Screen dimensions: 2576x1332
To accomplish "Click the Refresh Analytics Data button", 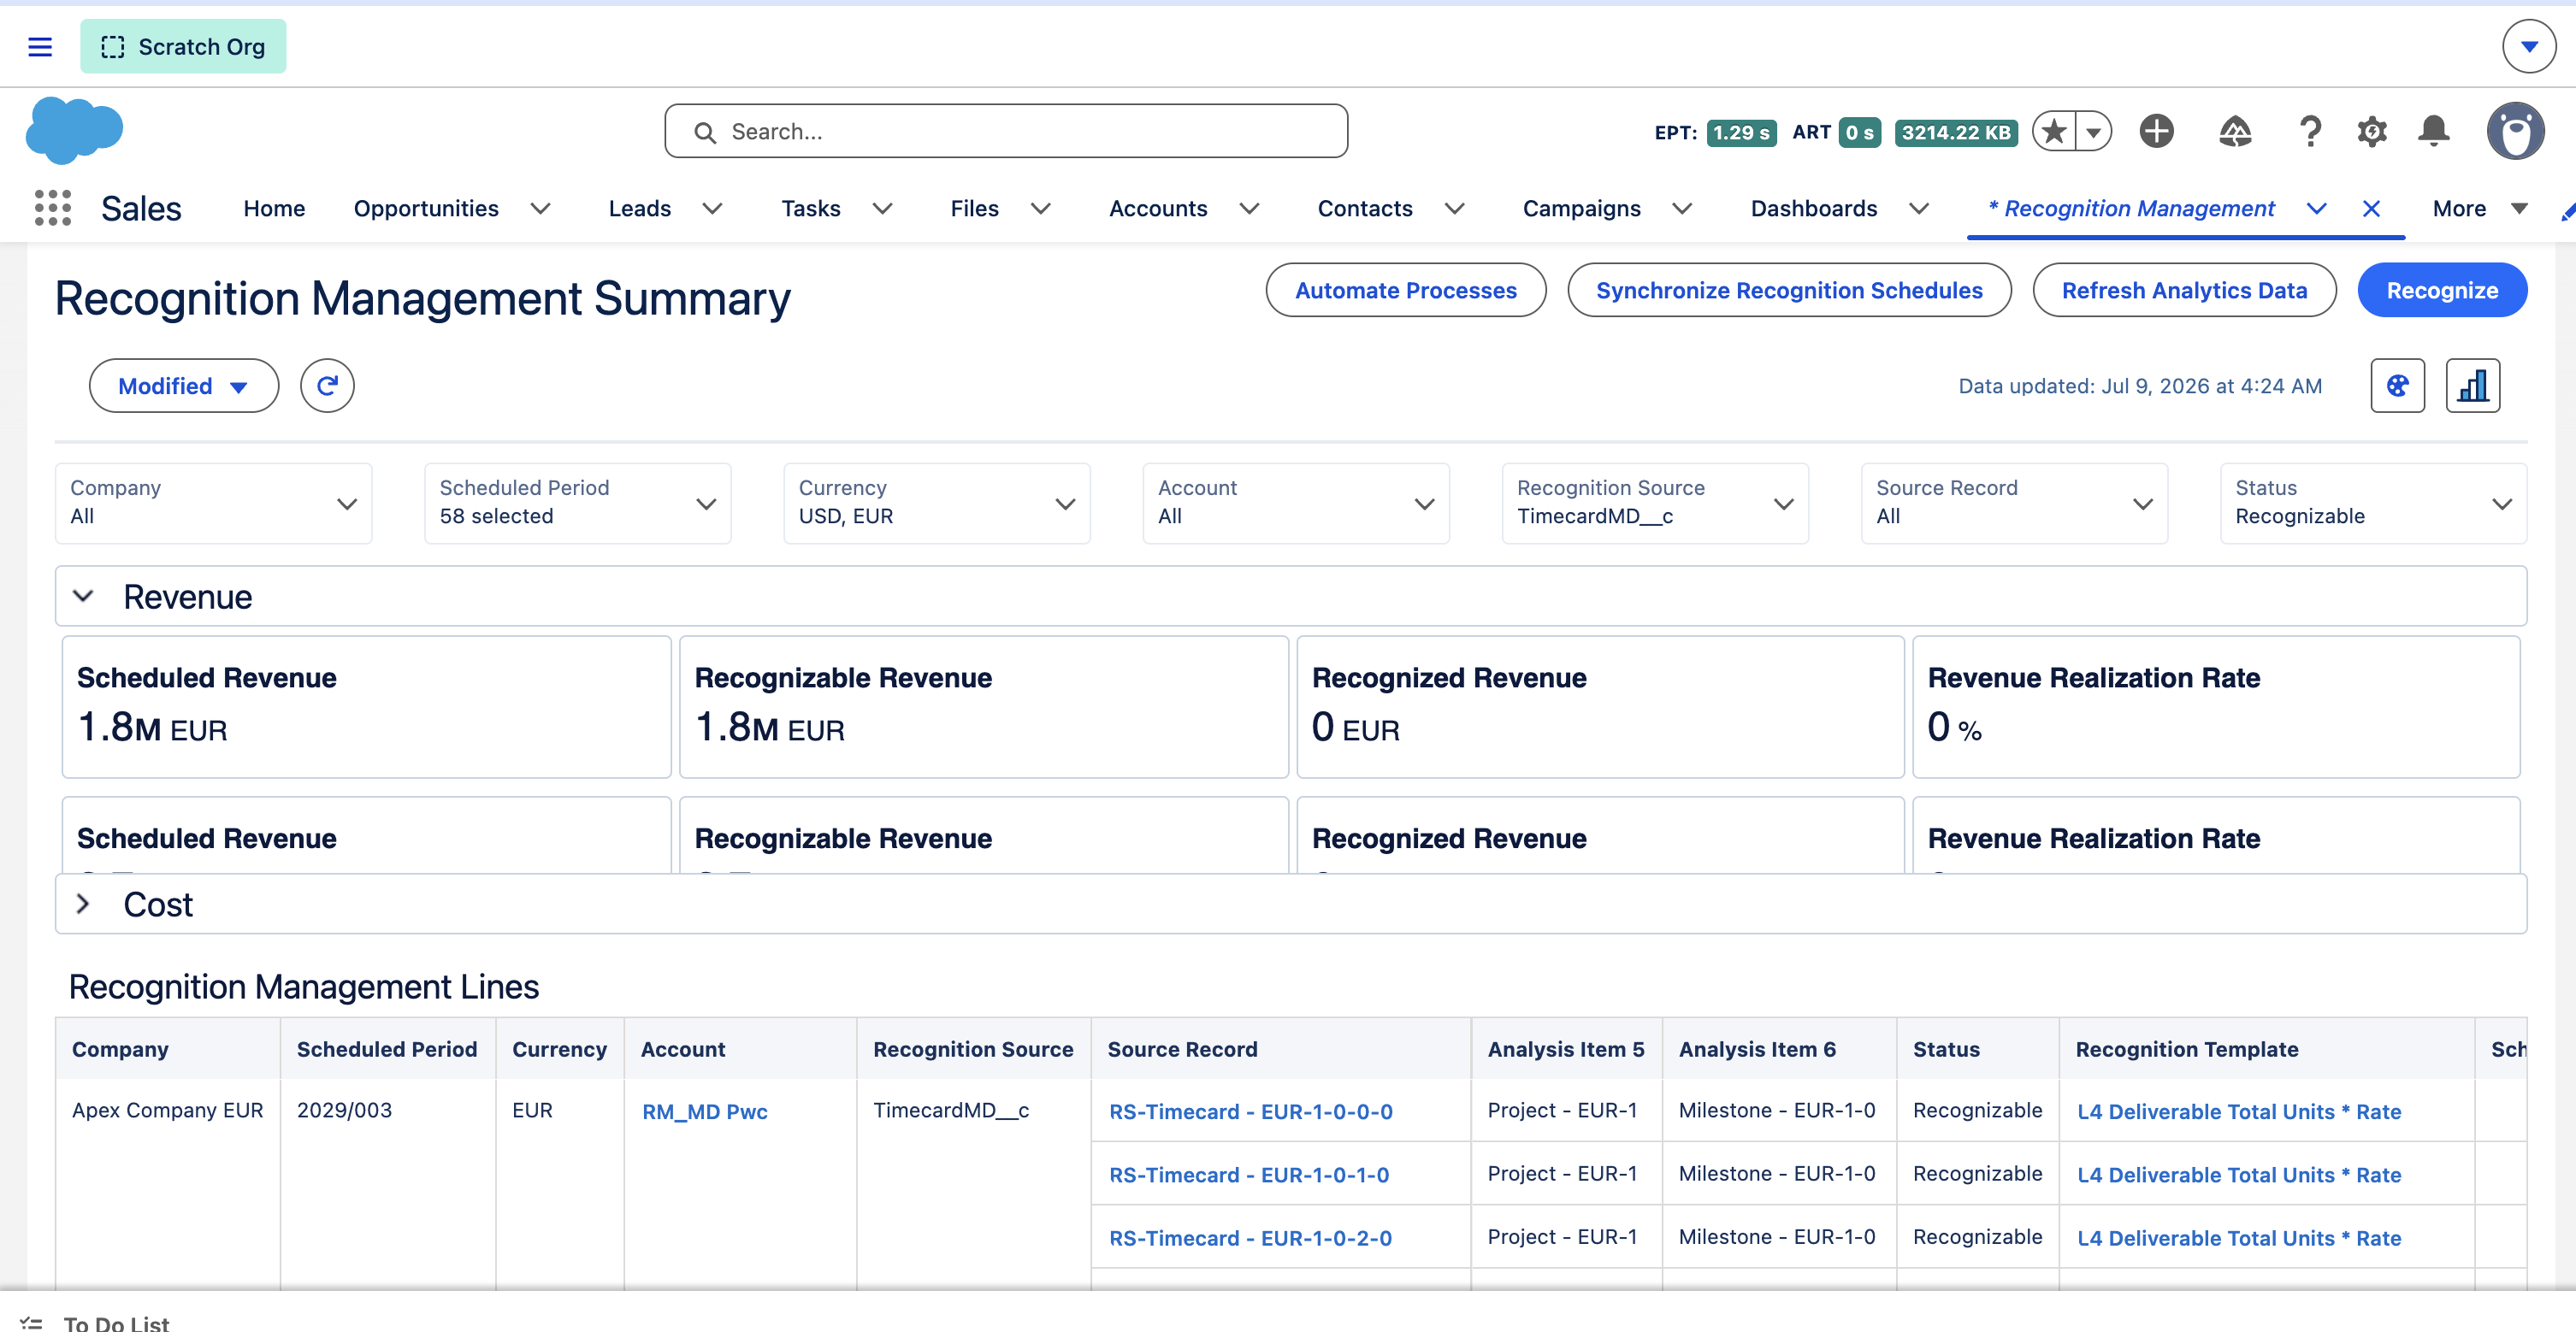I will click(2184, 290).
